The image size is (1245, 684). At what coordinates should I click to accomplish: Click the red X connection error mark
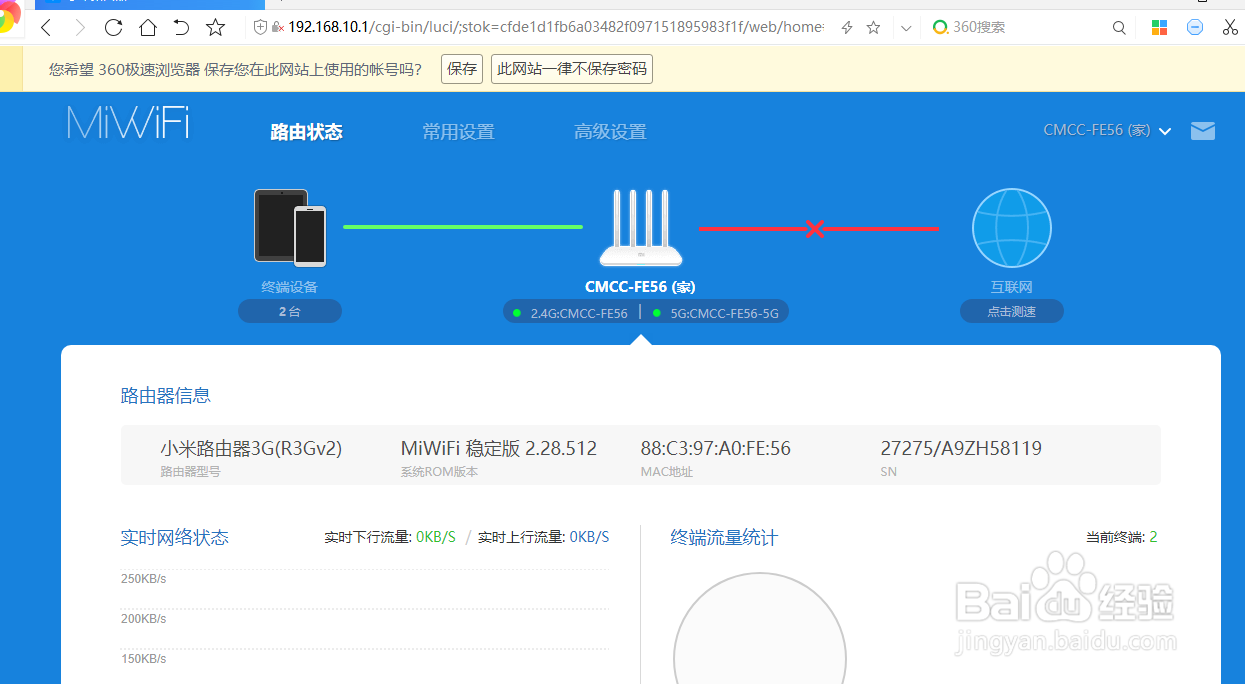[814, 229]
